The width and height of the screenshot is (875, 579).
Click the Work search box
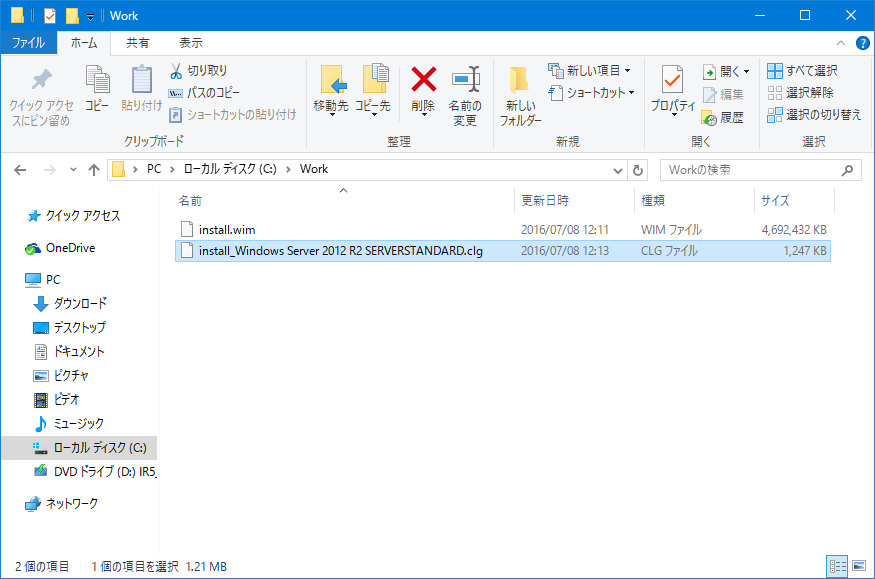pos(761,170)
